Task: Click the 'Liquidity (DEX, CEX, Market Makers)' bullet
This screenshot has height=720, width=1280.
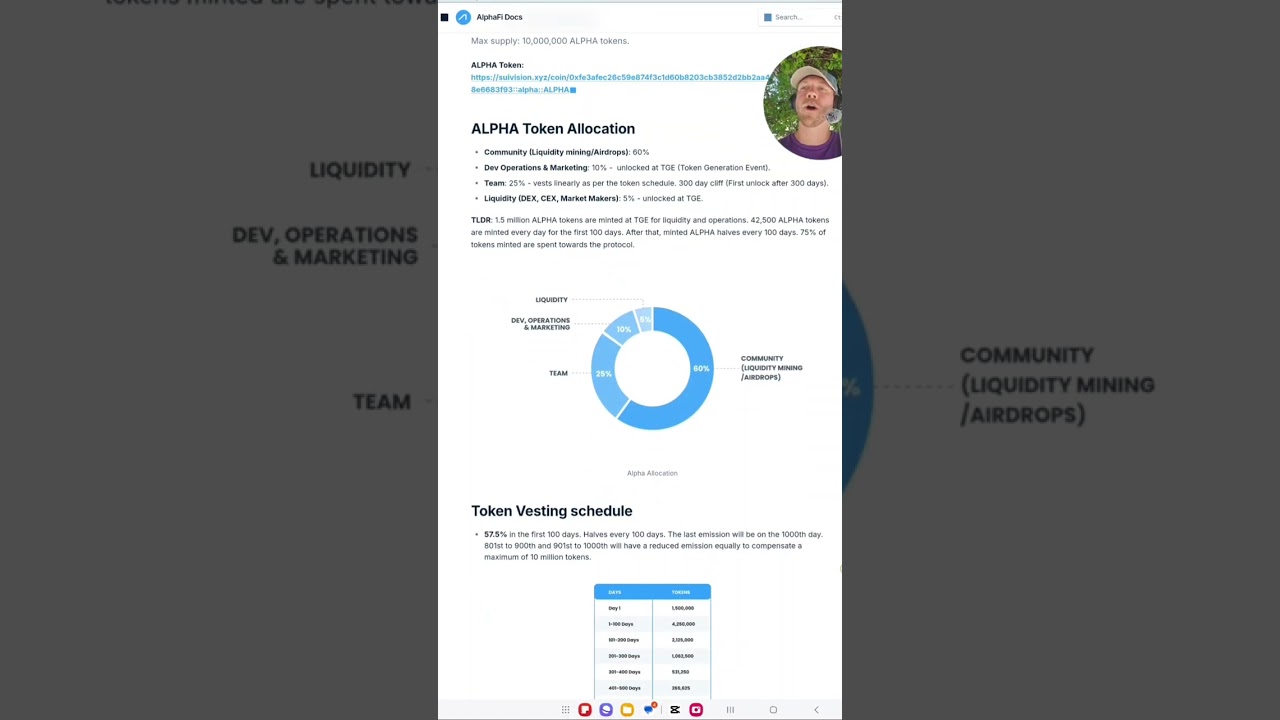Action: pos(593,198)
